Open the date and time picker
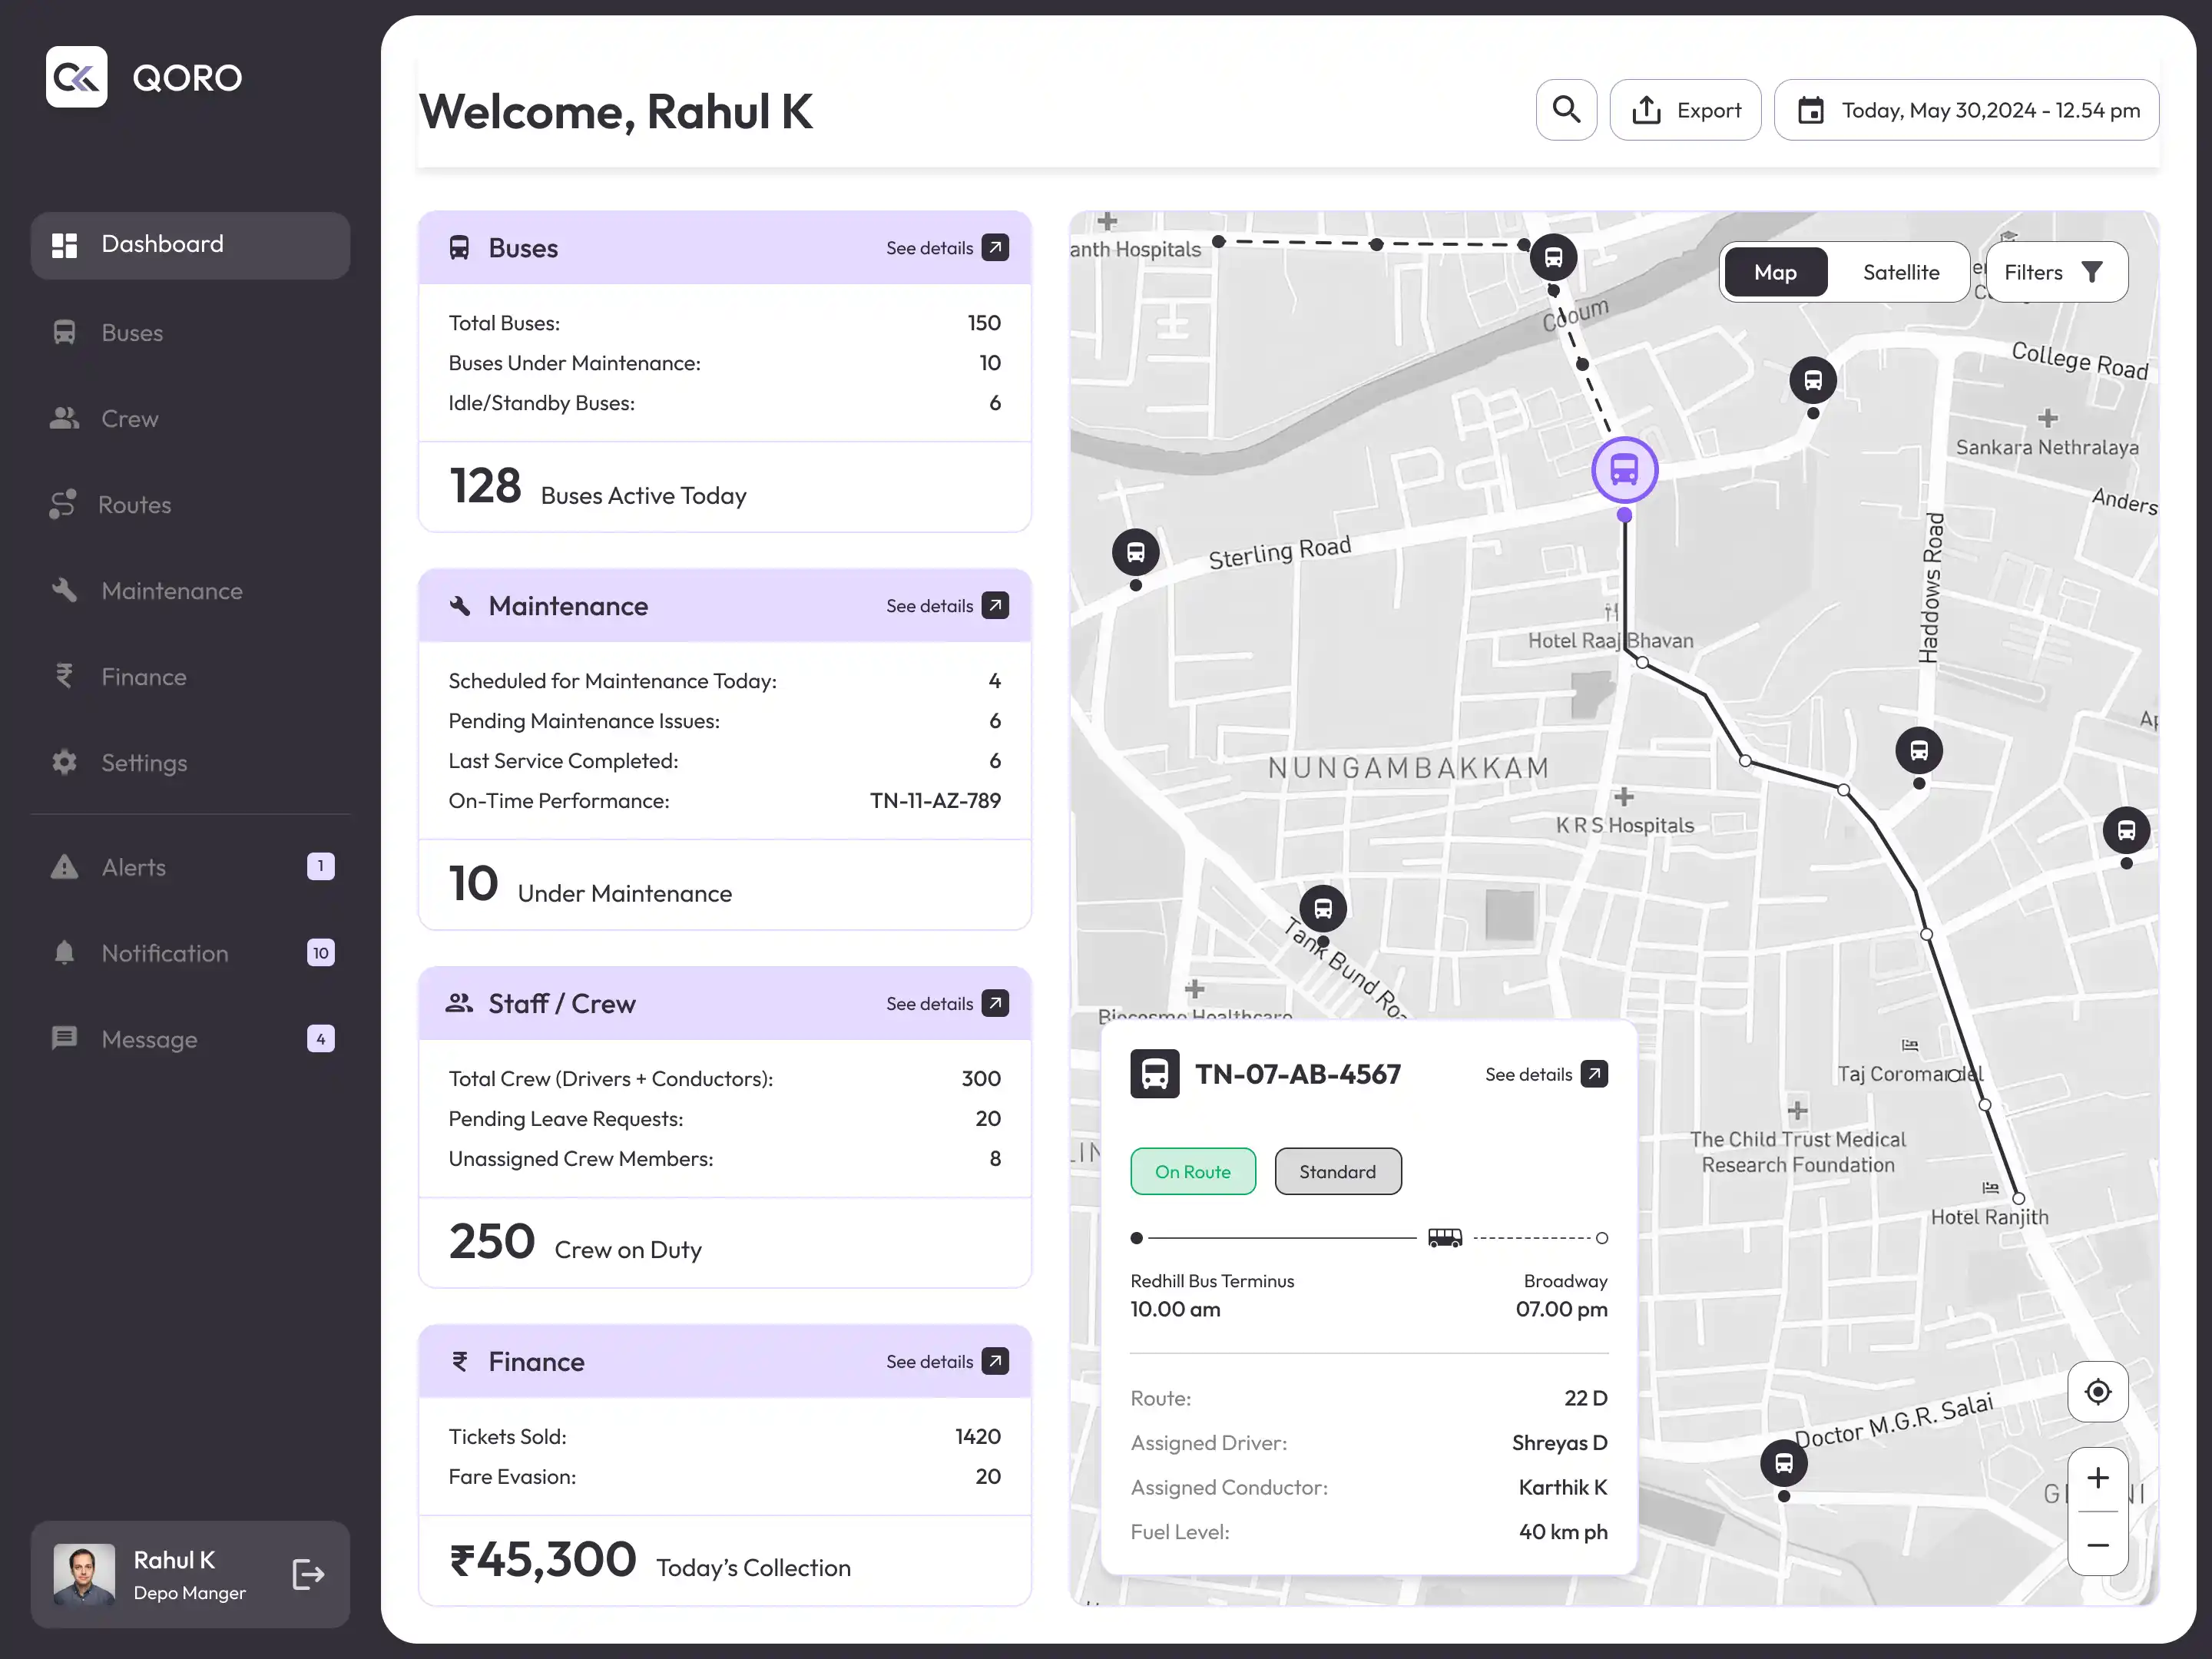 coord(1966,110)
